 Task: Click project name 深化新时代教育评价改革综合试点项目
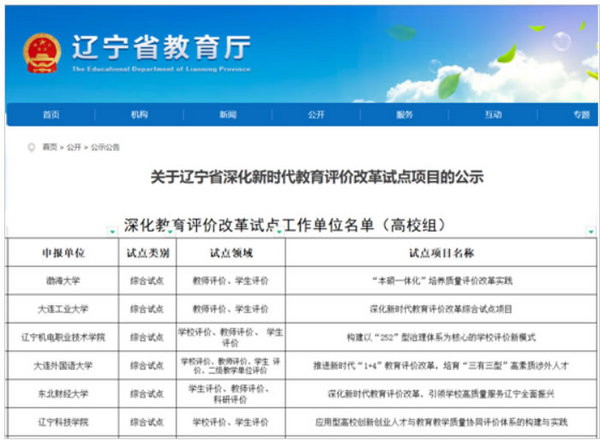441,309
